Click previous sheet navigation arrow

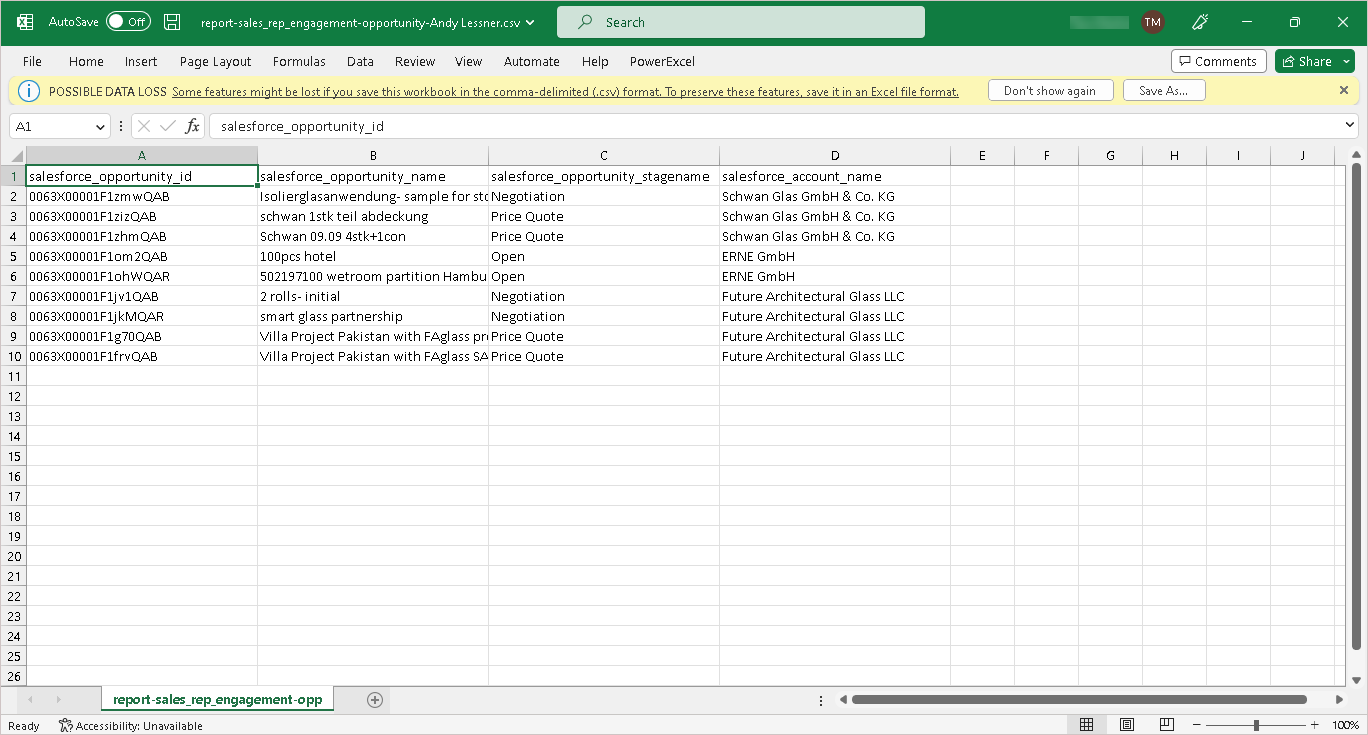pyautogui.click(x=31, y=700)
